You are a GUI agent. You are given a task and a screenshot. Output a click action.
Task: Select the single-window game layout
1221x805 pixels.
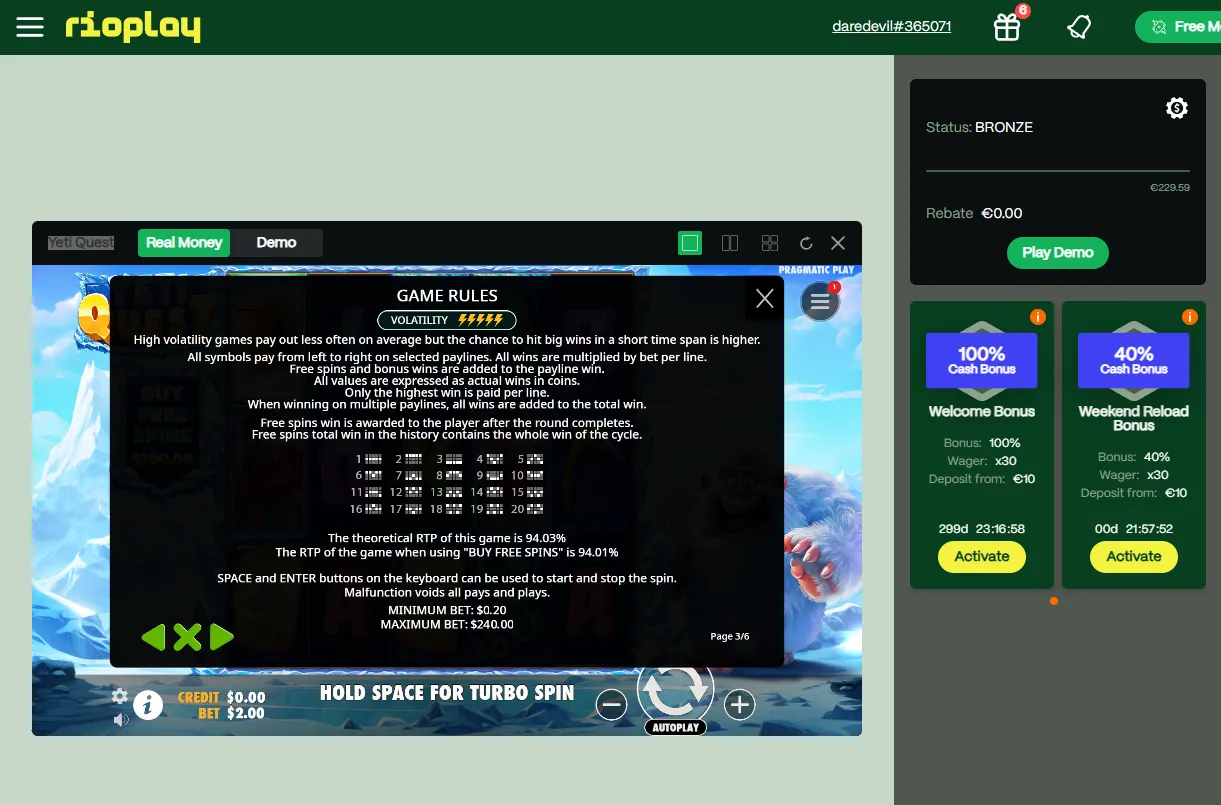pyautogui.click(x=690, y=243)
